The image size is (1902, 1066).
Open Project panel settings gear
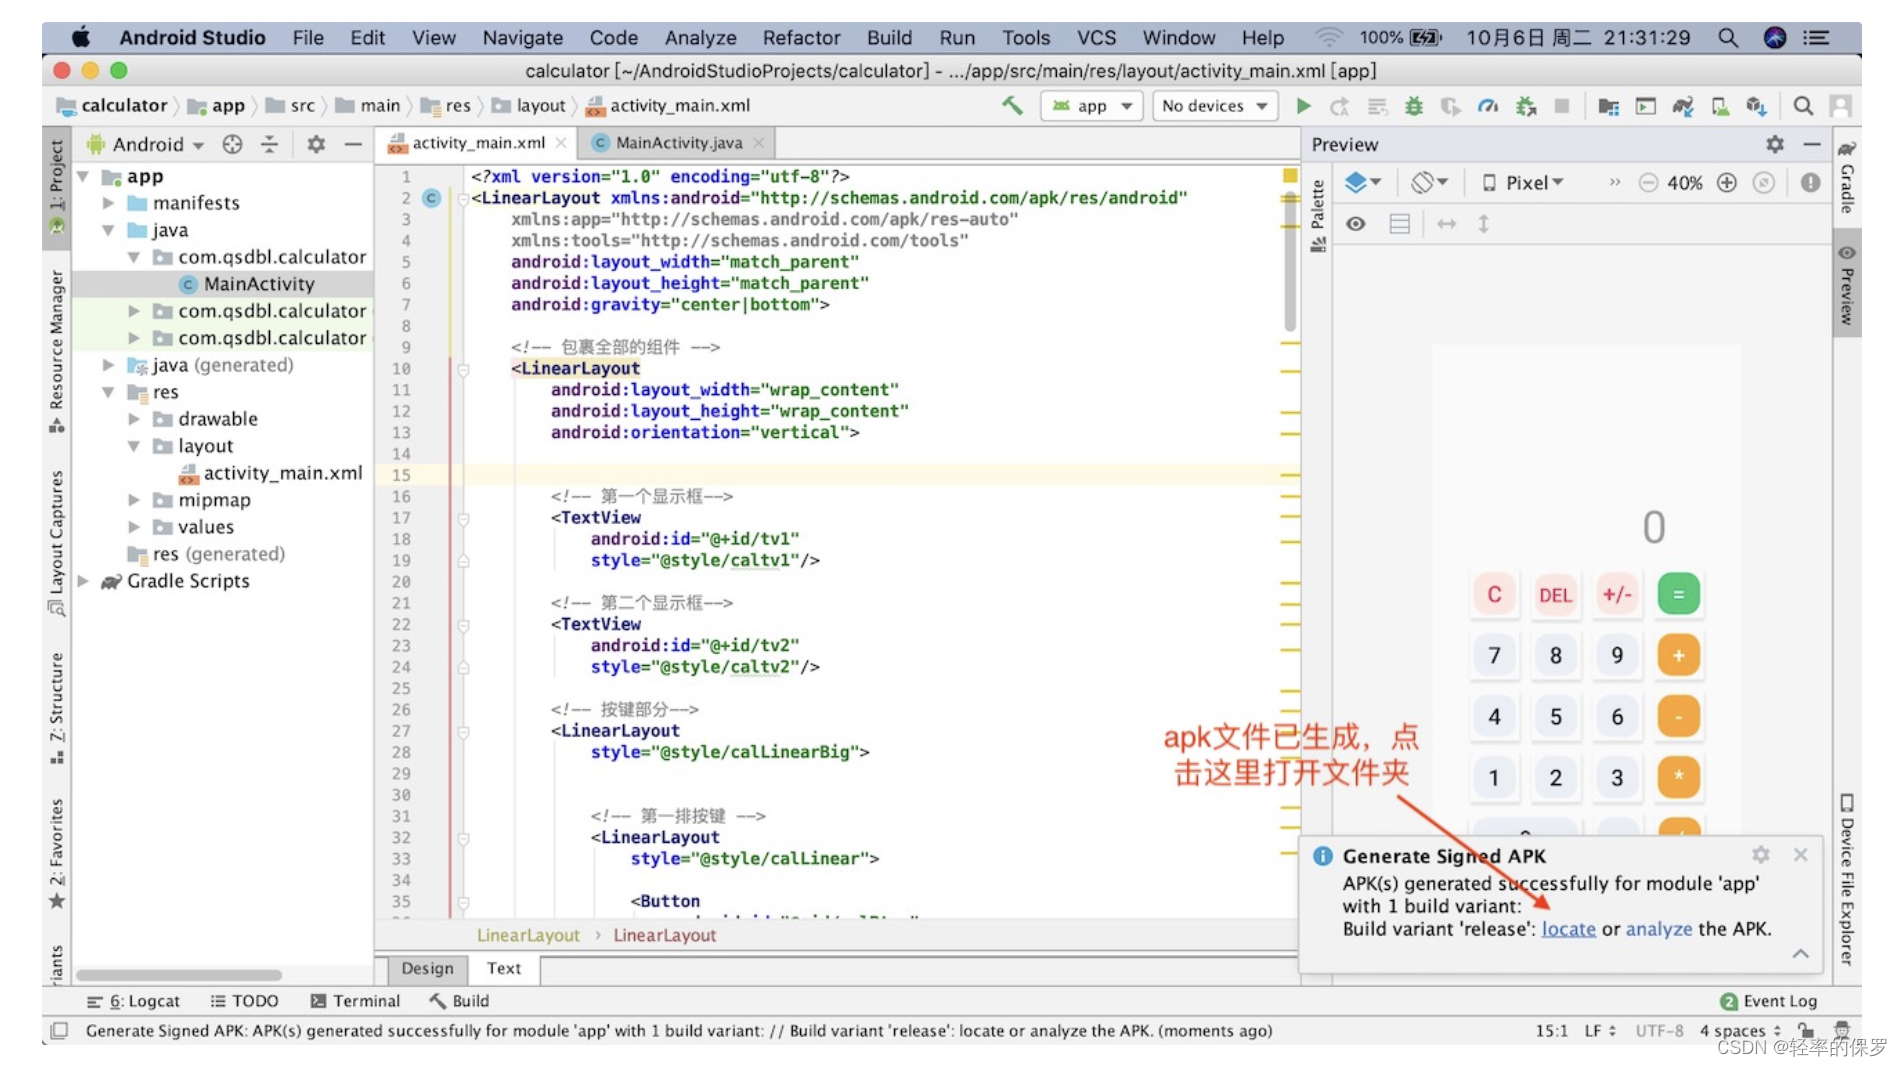(316, 144)
